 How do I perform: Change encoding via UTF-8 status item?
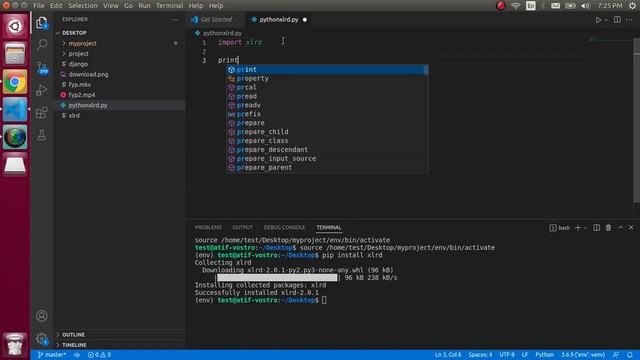click(507, 355)
